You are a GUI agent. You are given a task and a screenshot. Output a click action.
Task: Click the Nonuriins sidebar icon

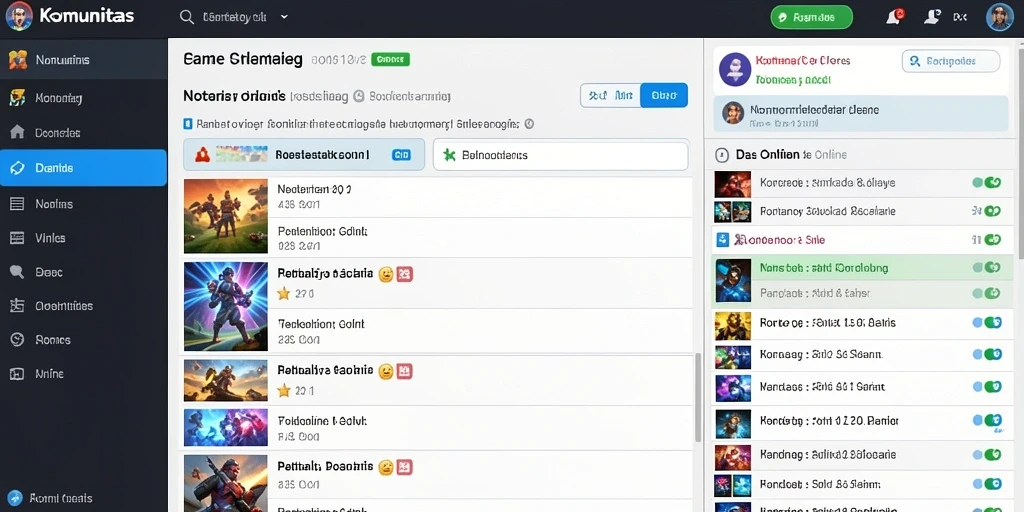18,59
